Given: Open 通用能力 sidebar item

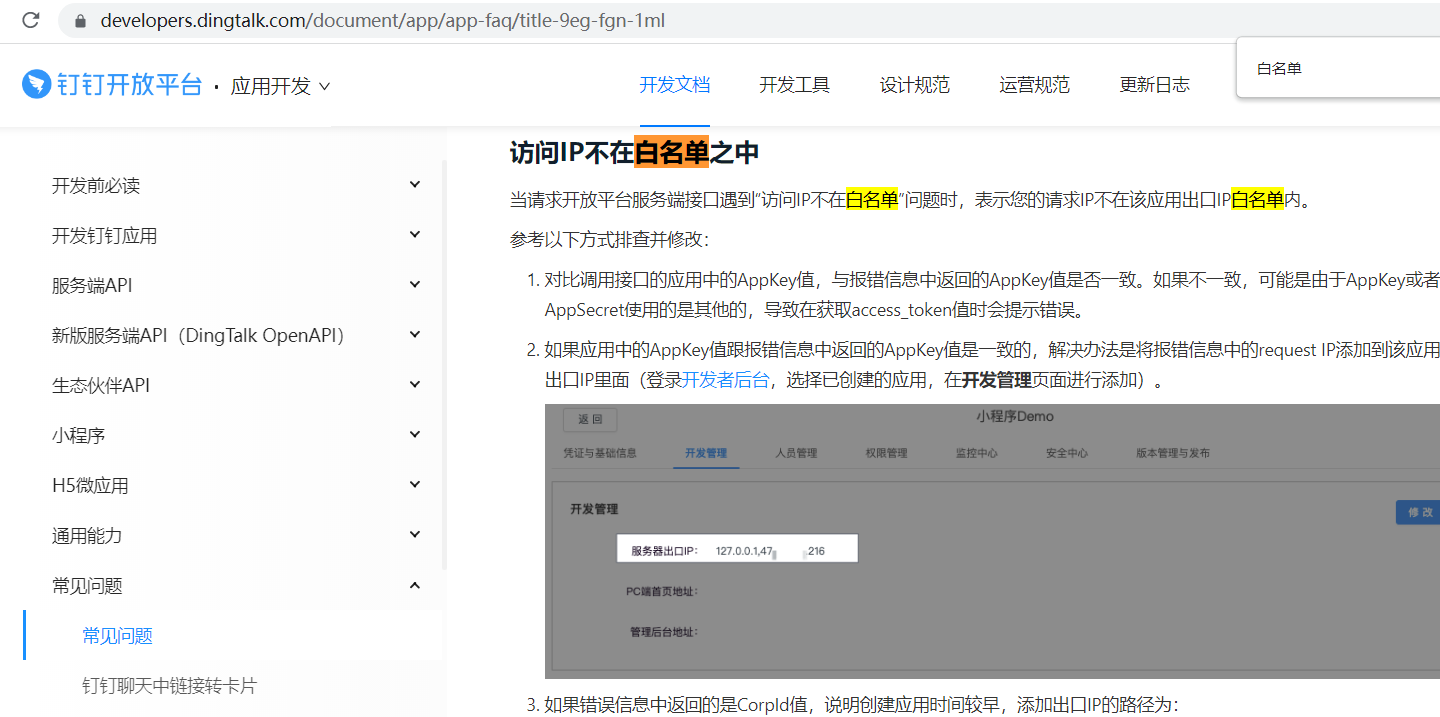Looking at the screenshot, I should [87, 535].
